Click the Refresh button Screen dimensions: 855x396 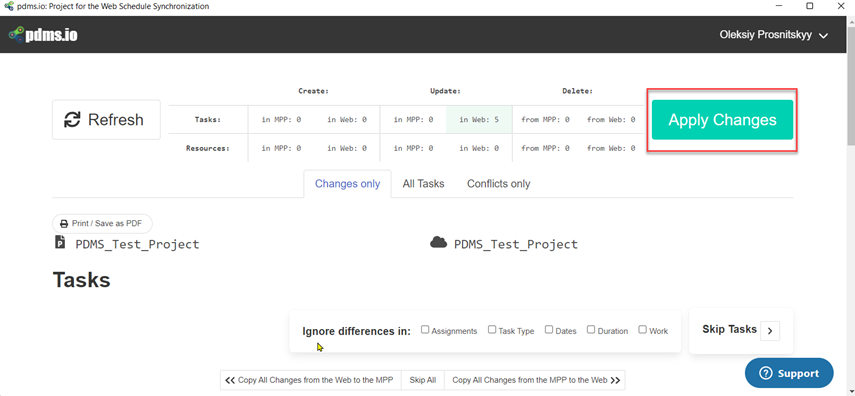106,119
